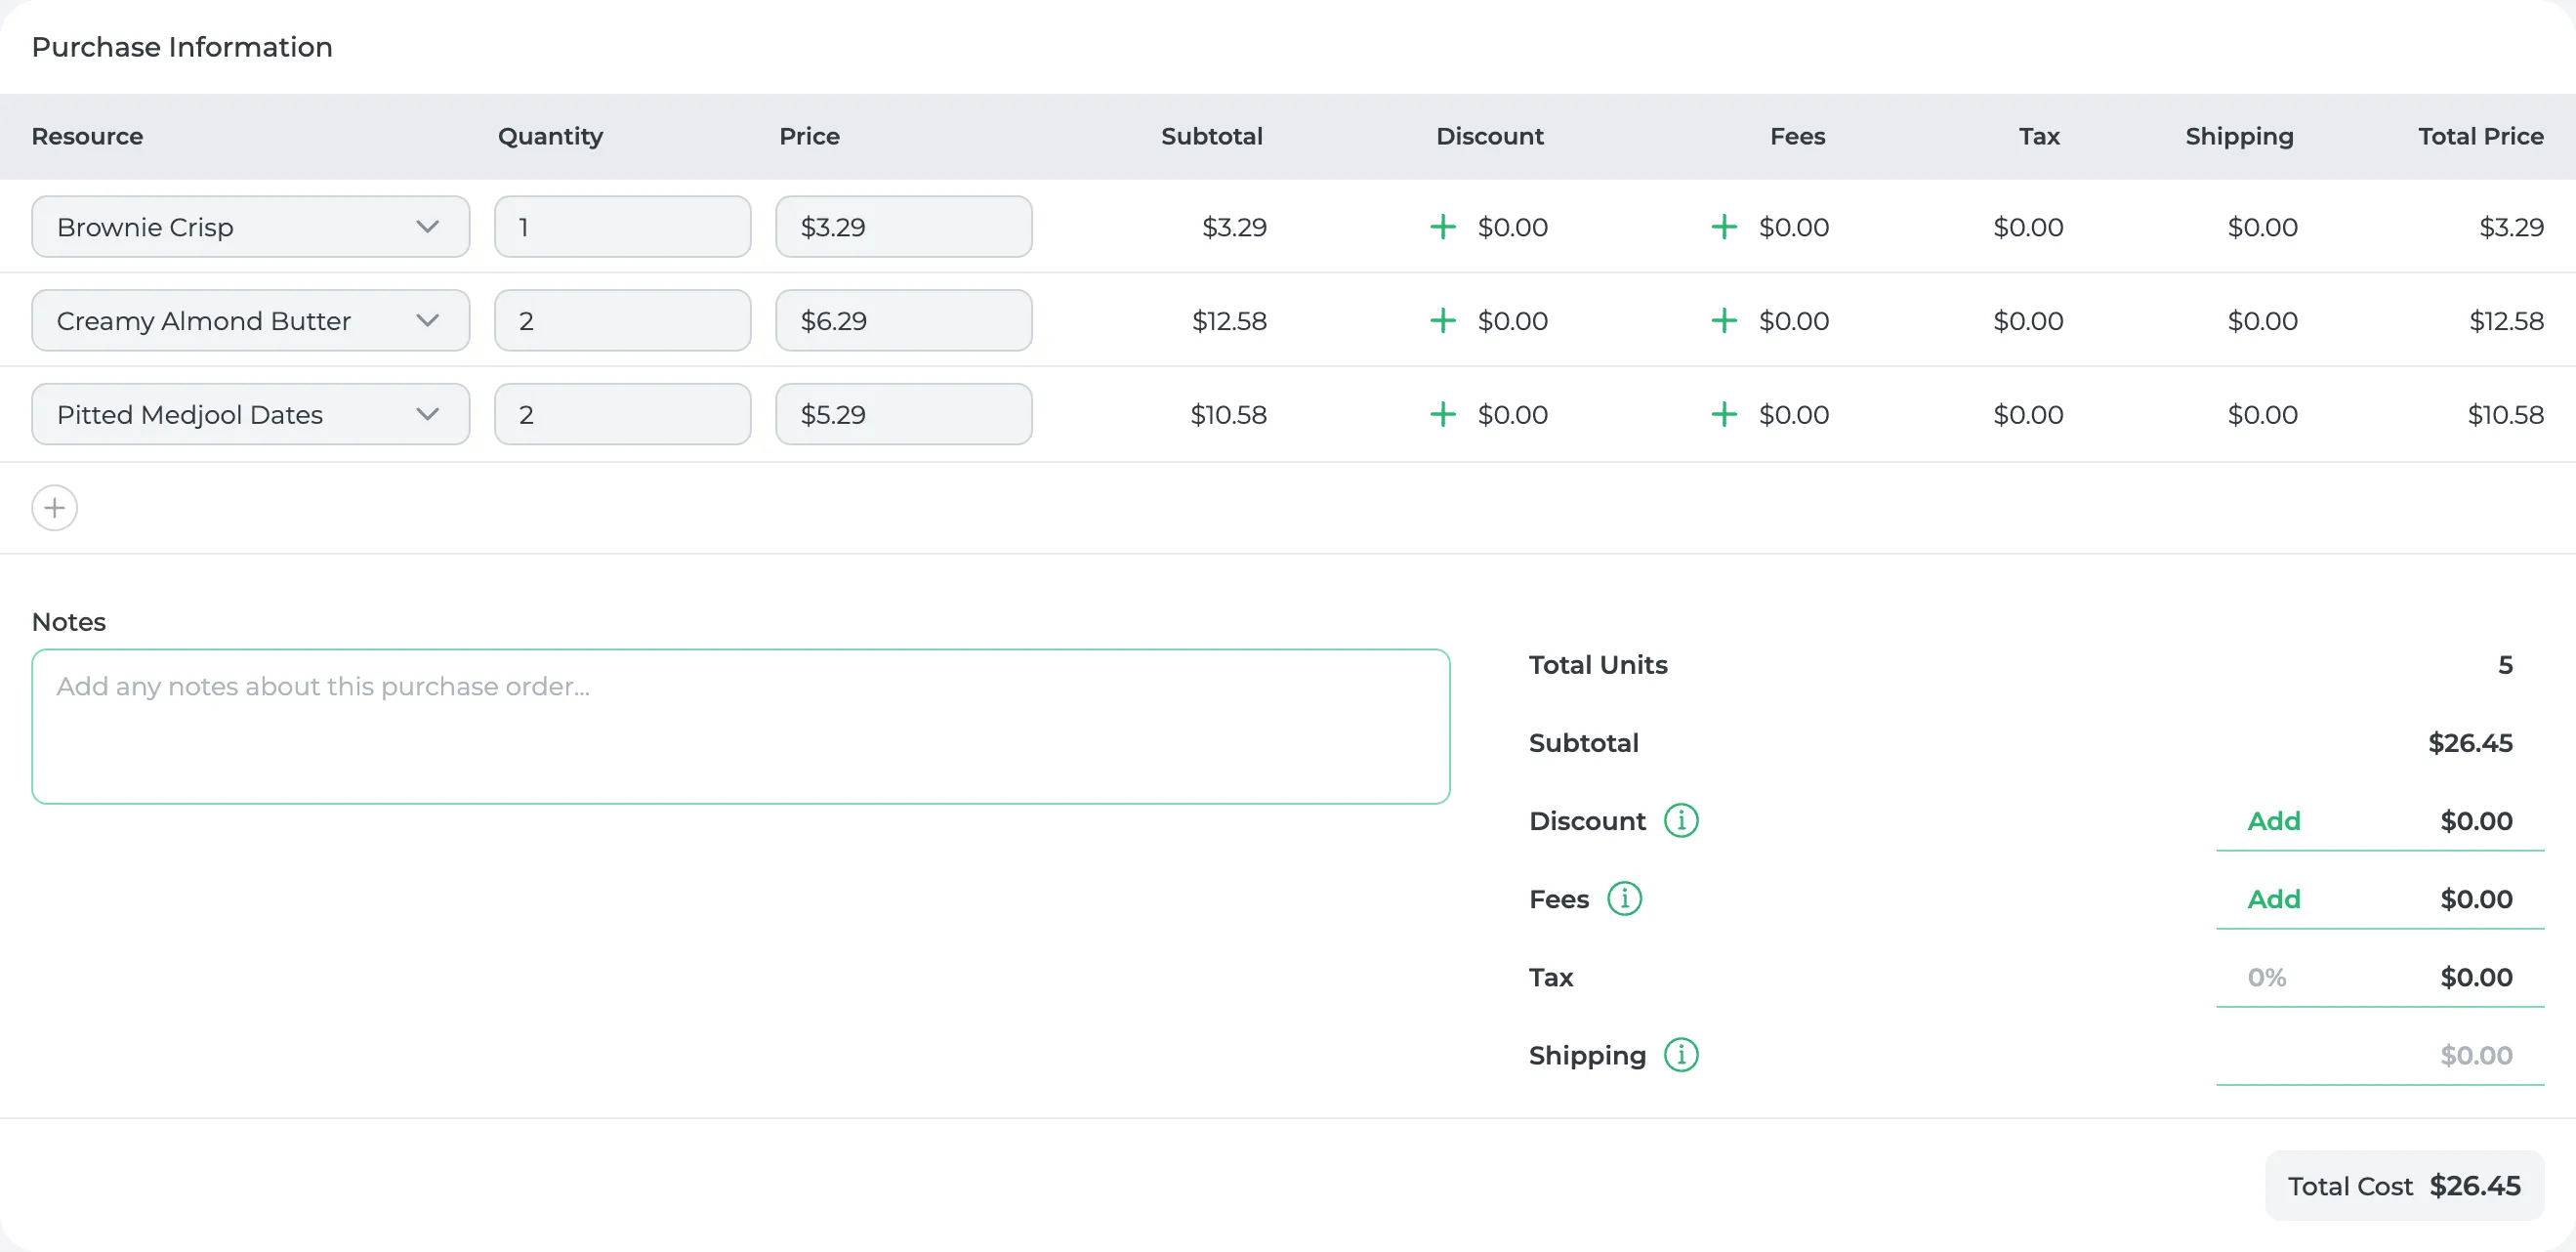
Task: Click the Price column header
Action: pos(809,136)
